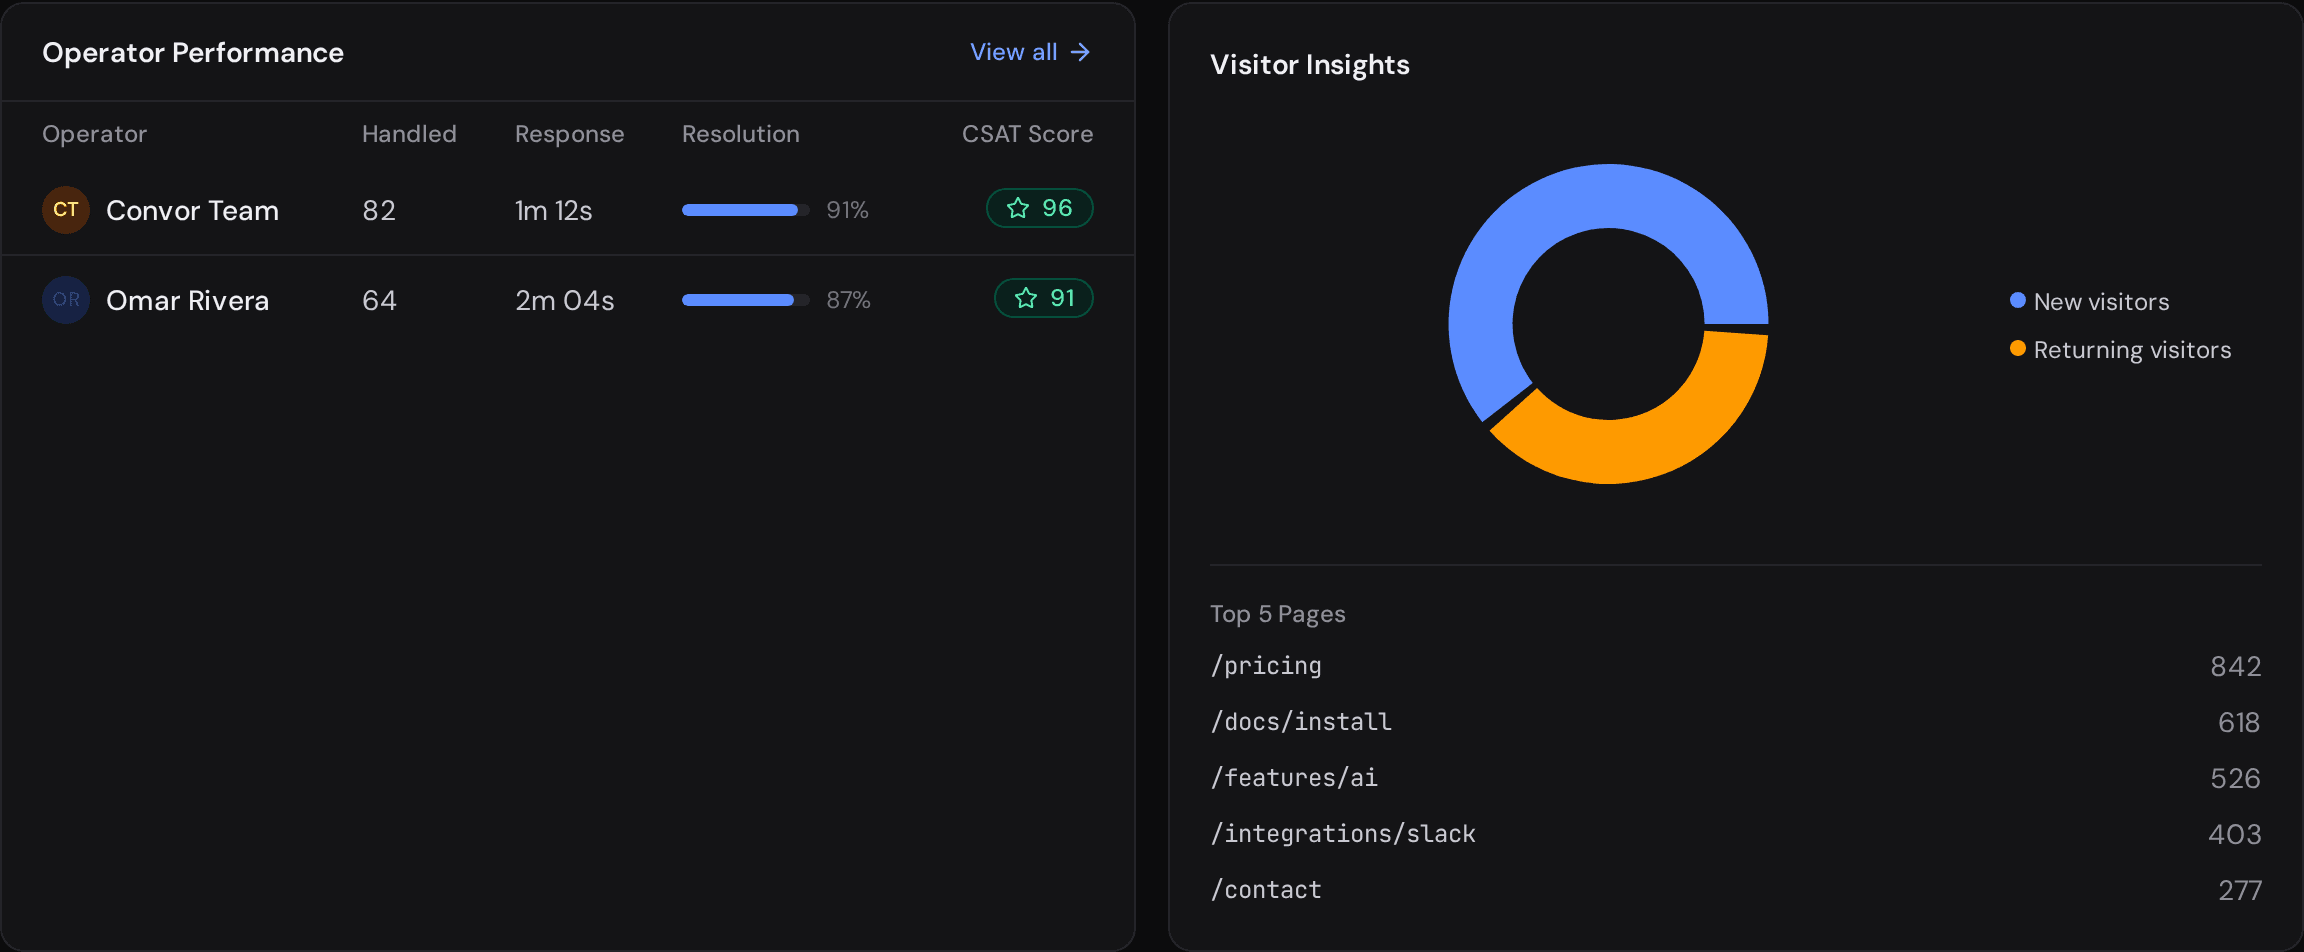Click the handled count 64
The width and height of the screenshot is (2304, 952).
click(x=379, y=301)
